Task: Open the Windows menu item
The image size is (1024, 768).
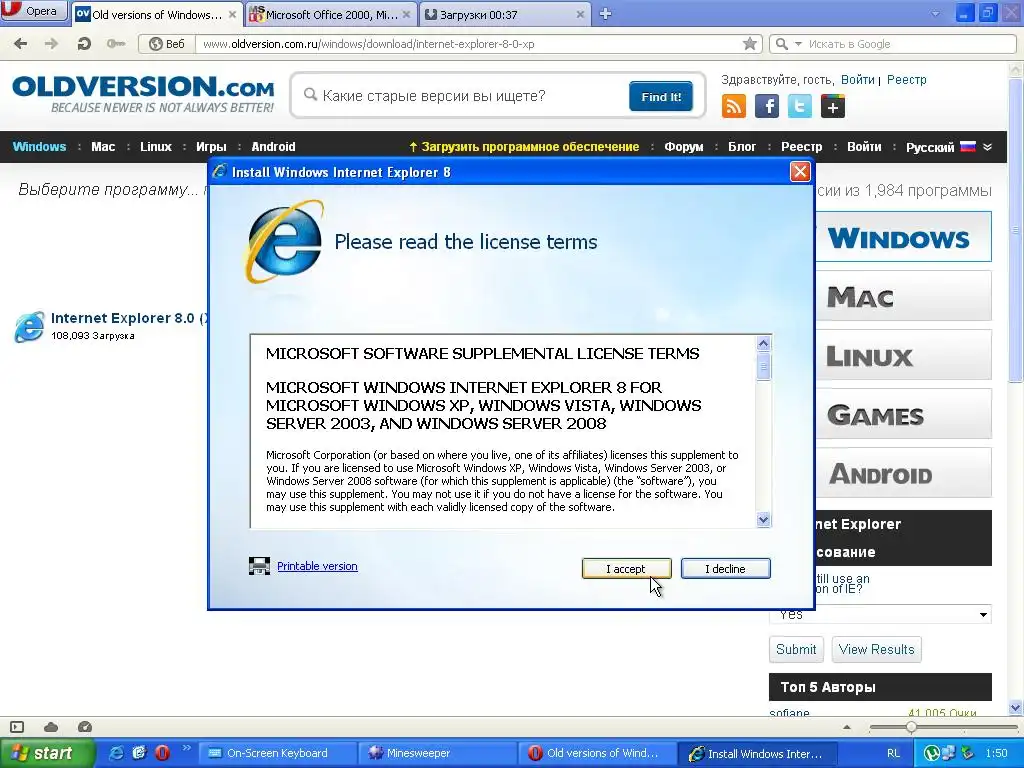Action: click(x=39, y=147)
